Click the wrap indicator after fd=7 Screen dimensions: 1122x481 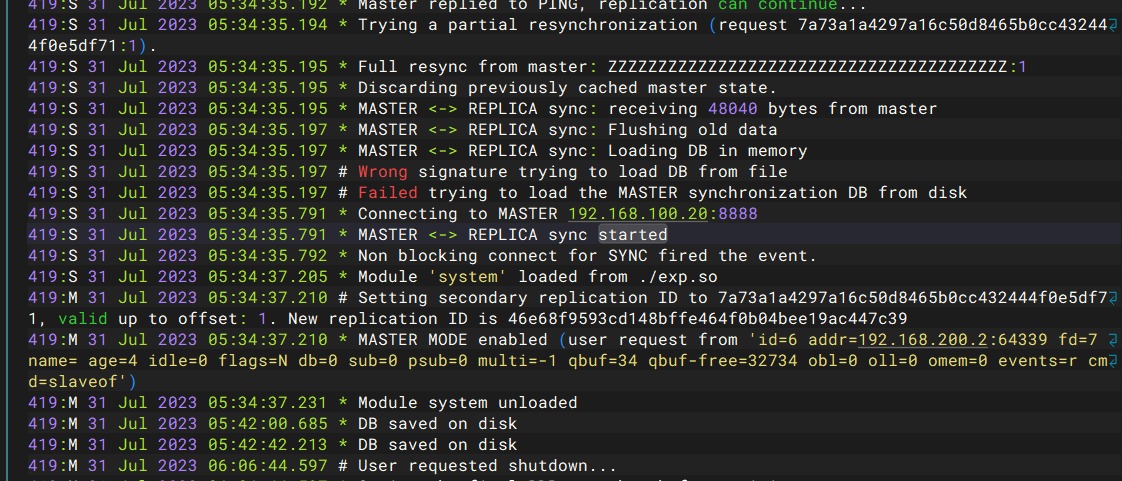[1114, 340]
